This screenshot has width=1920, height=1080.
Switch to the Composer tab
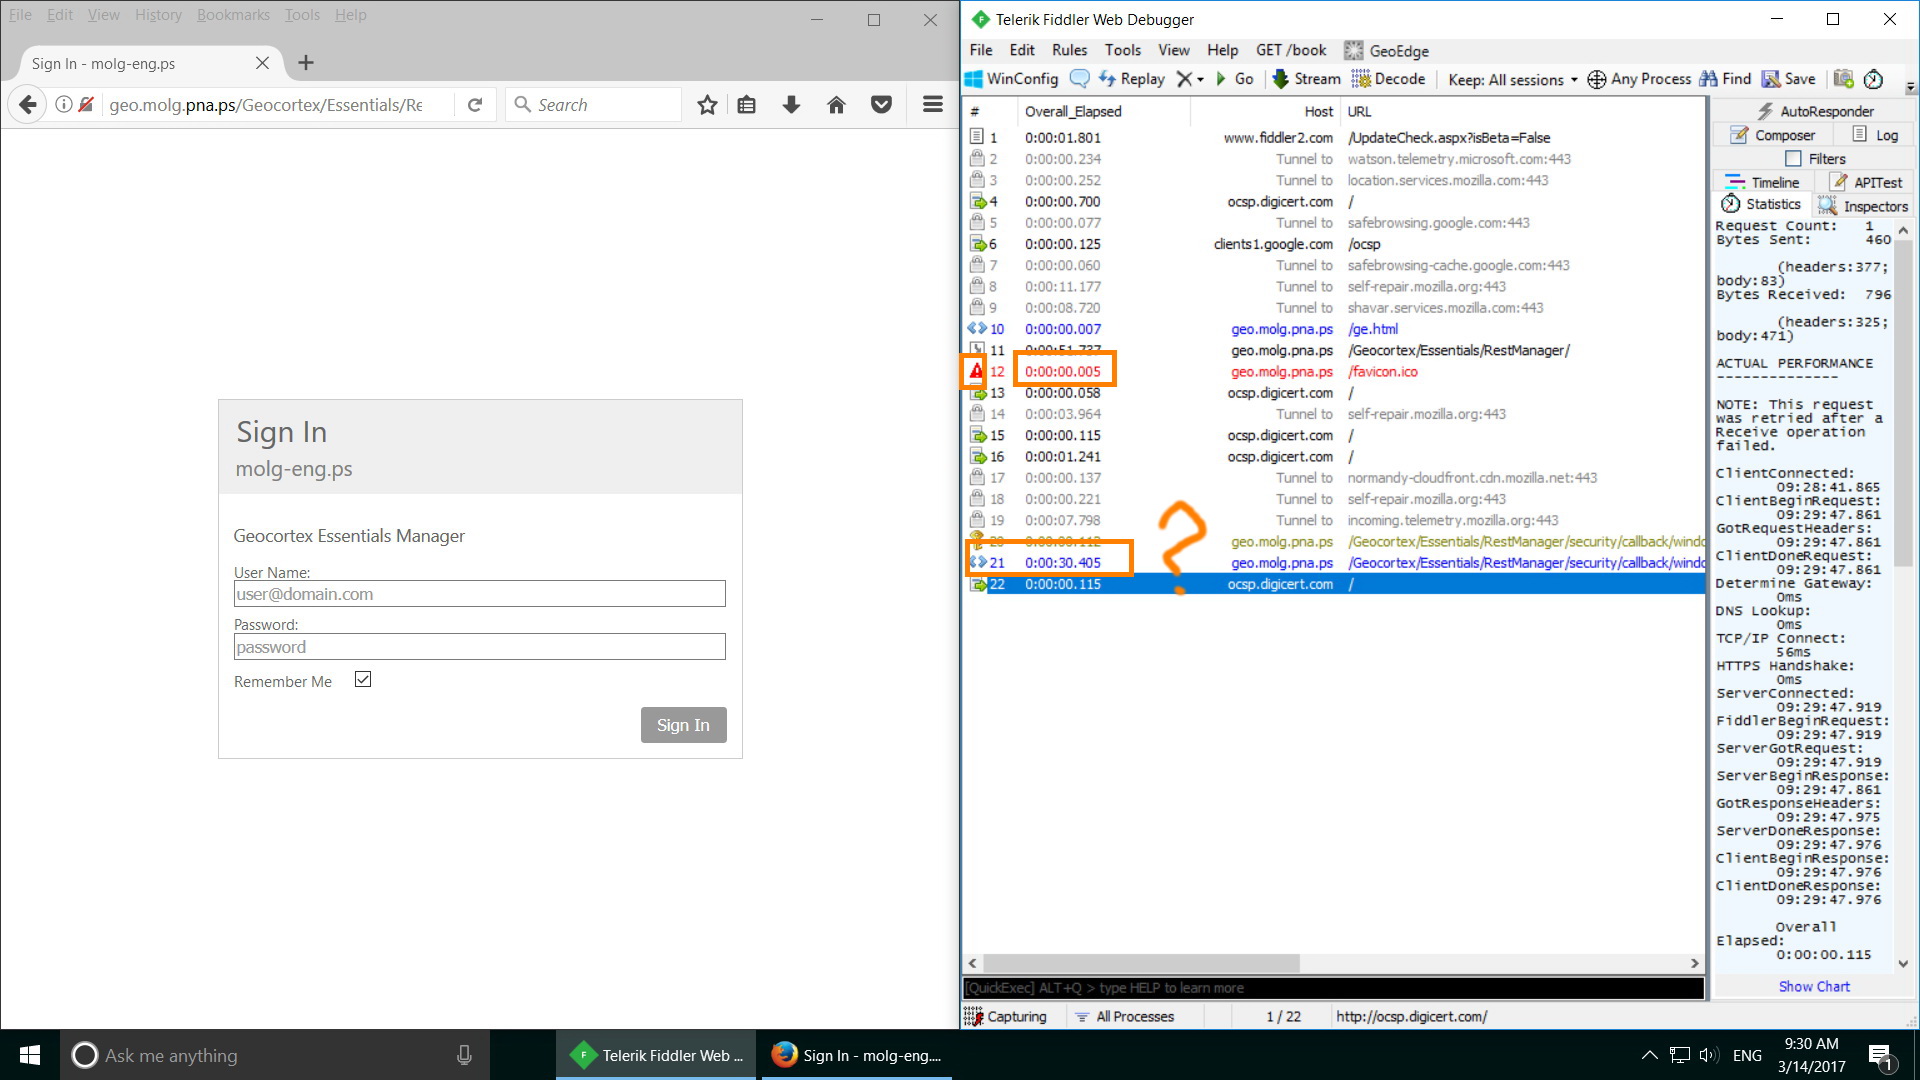[x=1772, y=135]
